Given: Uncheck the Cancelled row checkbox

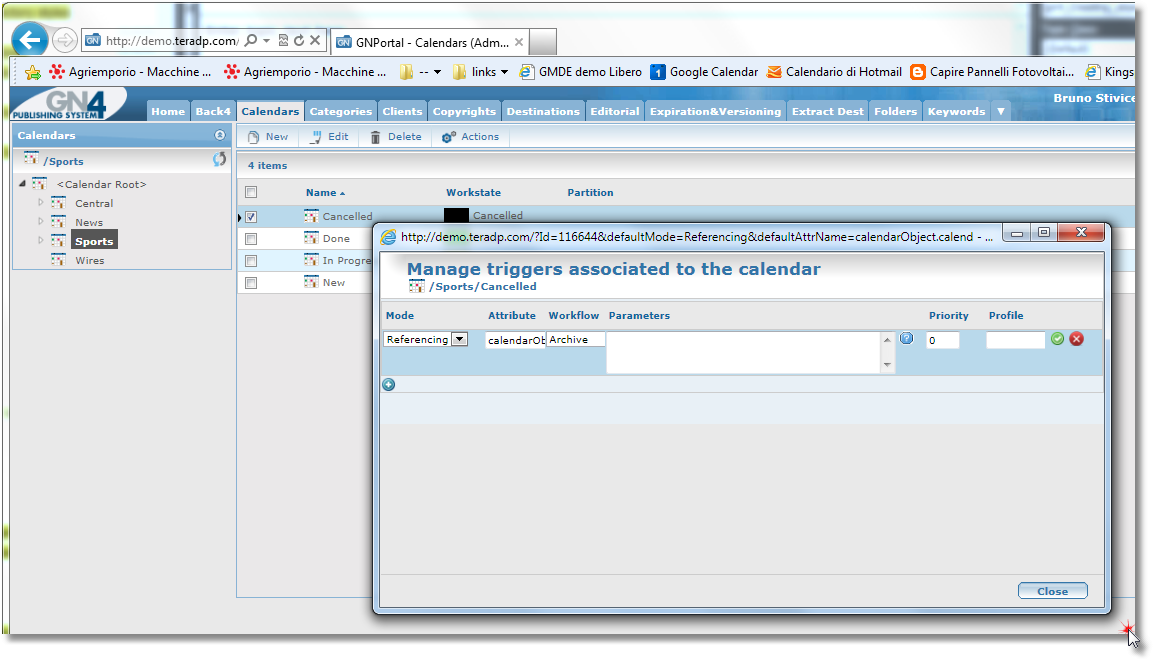Looking at the screenshot, I should click(251, 216).
